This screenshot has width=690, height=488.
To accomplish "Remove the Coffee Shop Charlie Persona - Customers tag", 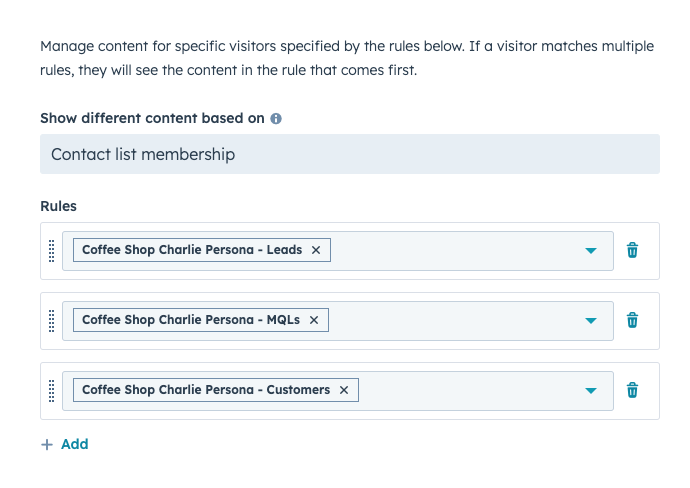I will point(344,390).
